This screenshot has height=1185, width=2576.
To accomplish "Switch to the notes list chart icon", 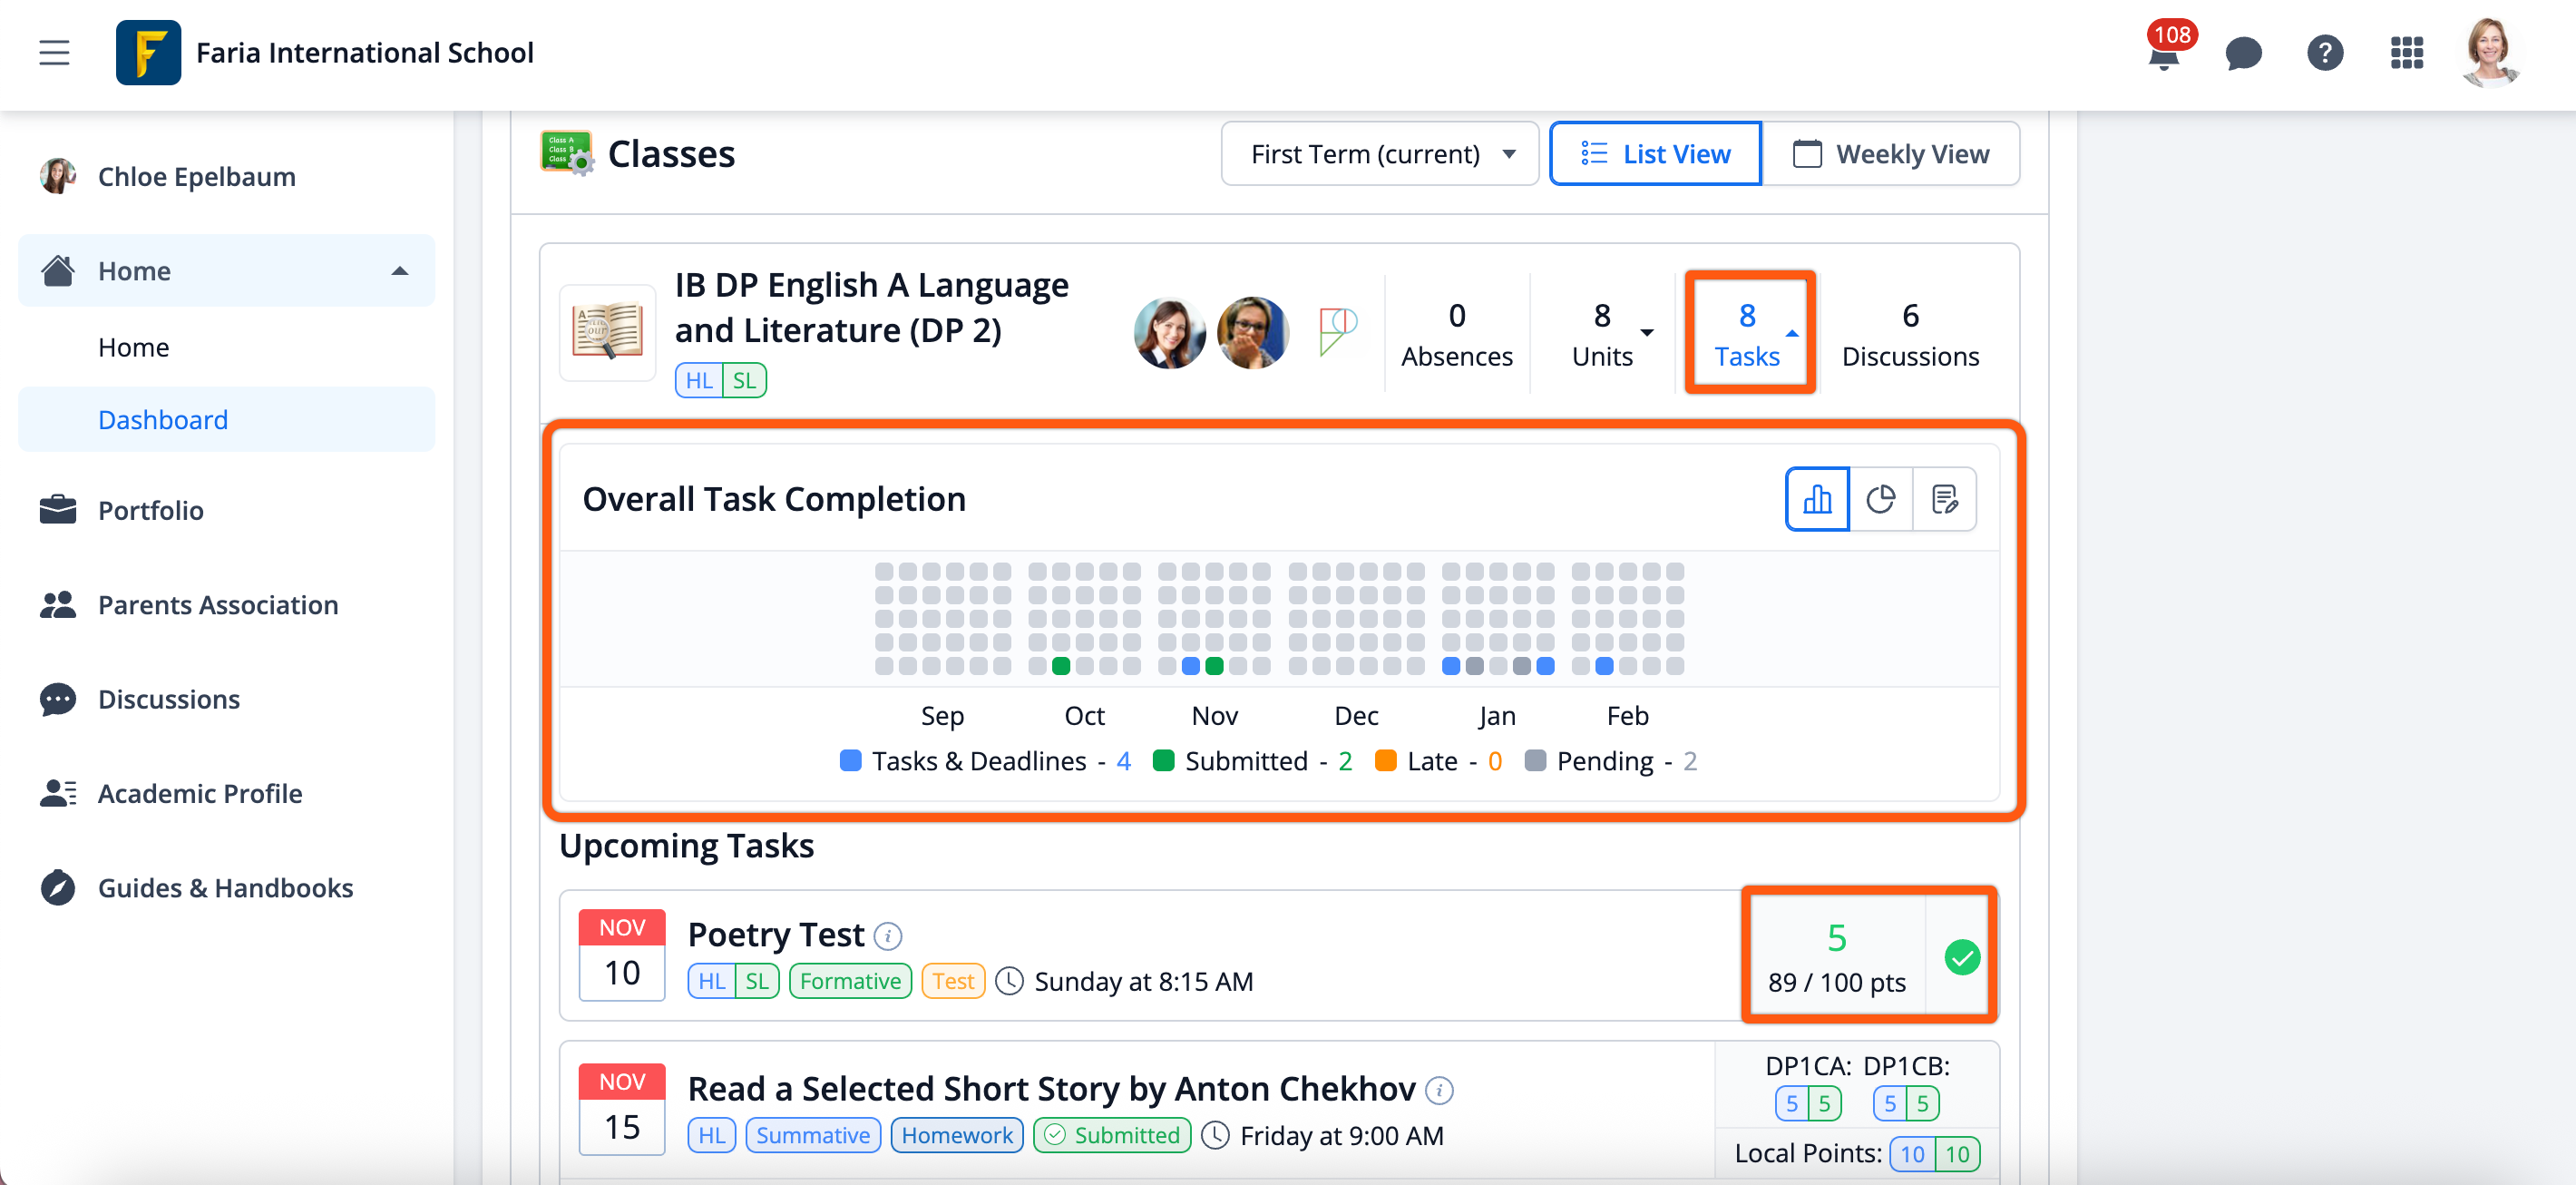I will (1944, 499).
